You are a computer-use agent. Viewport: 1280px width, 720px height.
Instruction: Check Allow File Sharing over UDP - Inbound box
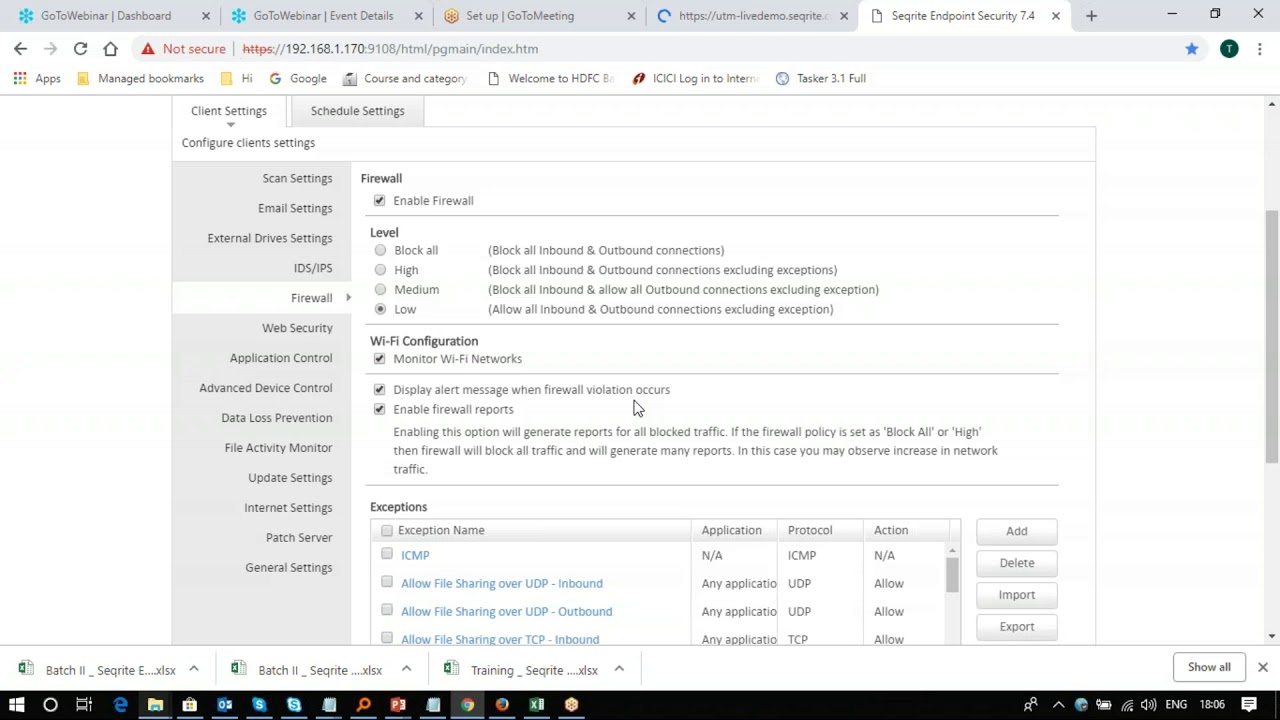(387, 582)
